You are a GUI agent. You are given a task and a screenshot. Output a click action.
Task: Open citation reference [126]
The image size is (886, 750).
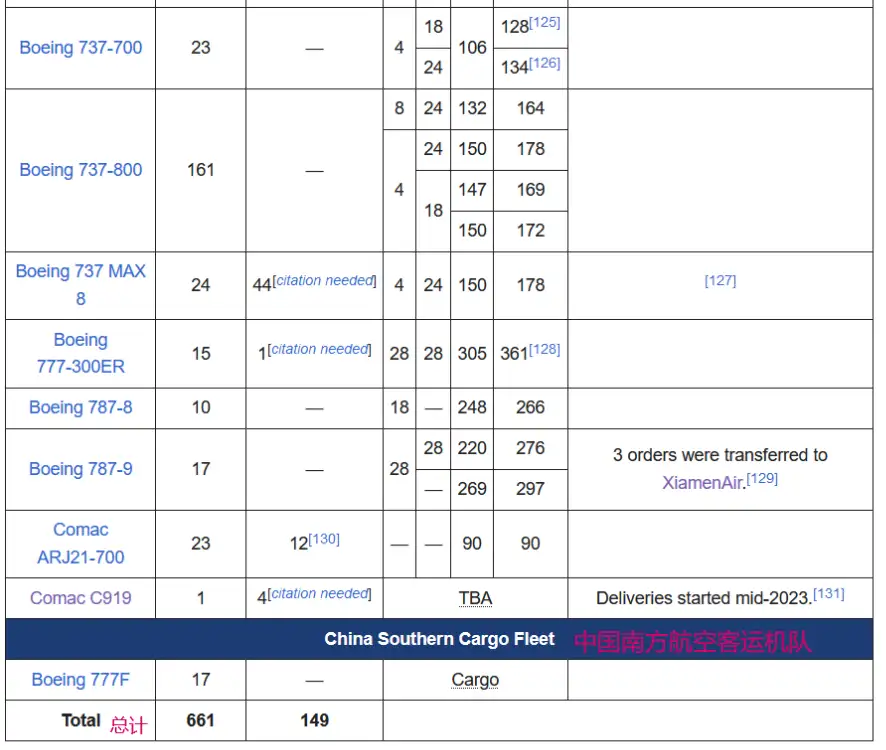[545, 63]
